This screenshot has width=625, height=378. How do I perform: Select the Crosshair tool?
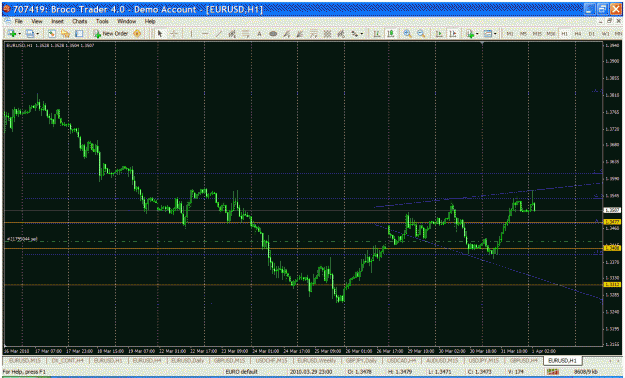[x=174, y=34]
